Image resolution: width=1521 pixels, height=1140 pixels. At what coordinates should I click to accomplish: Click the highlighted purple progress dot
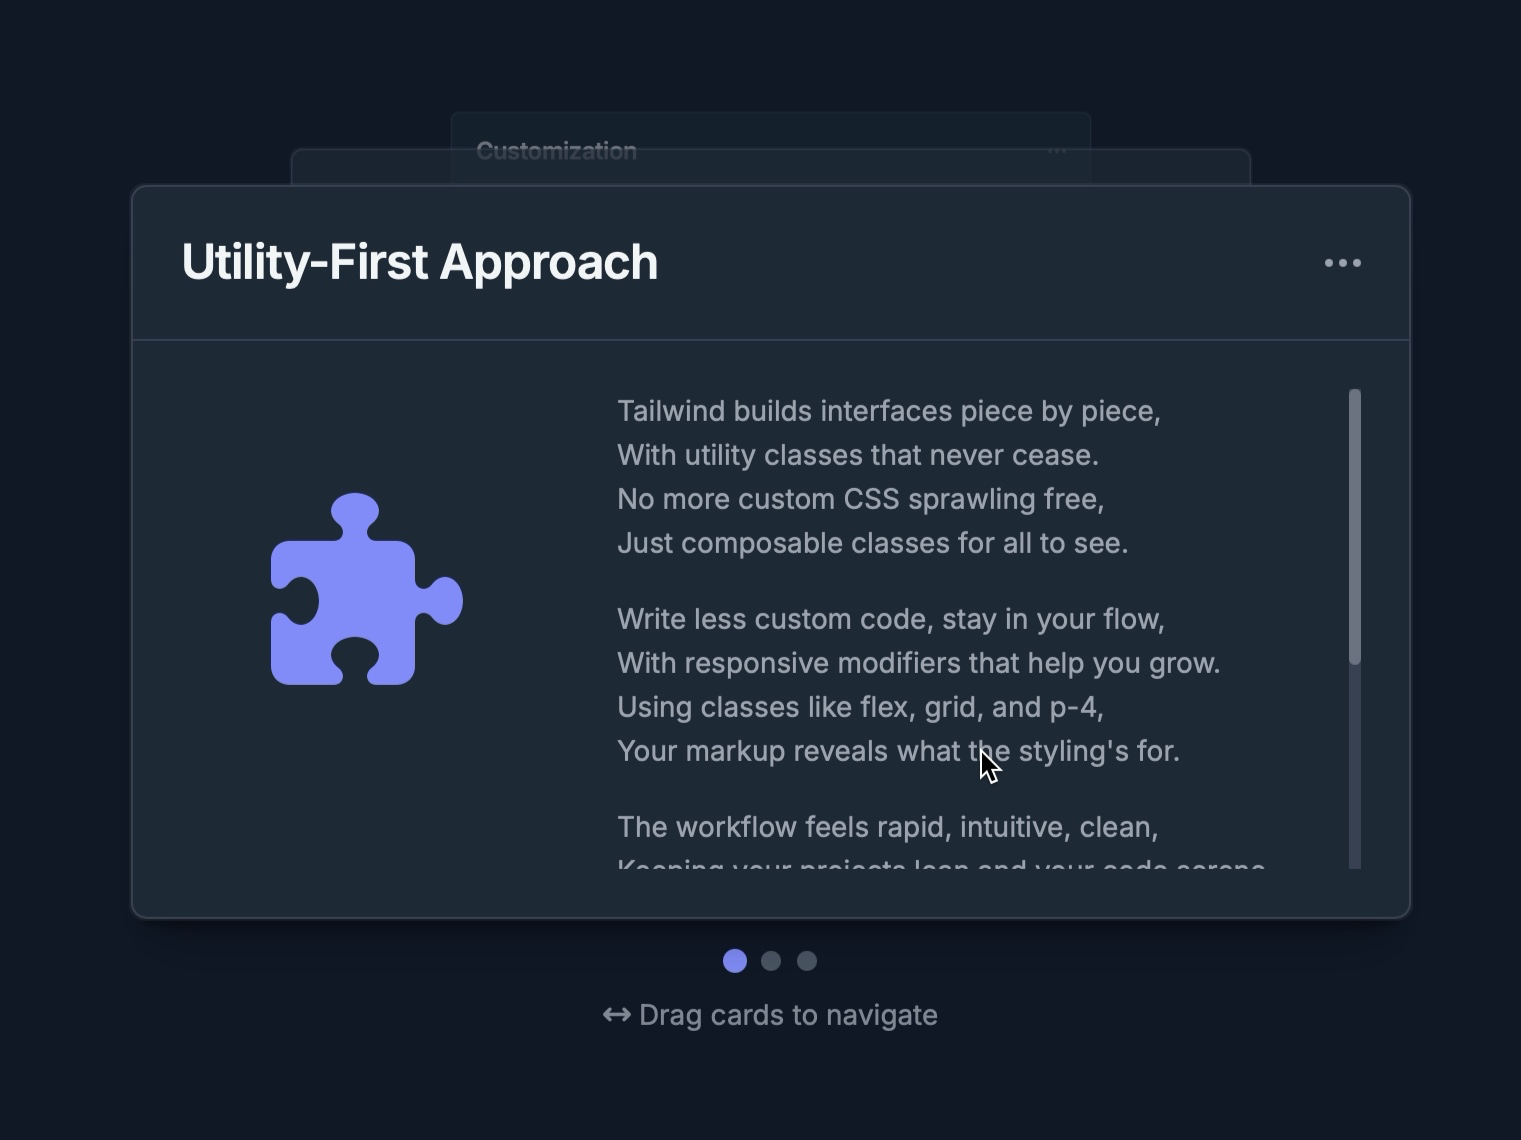click(x=735, y=961)
